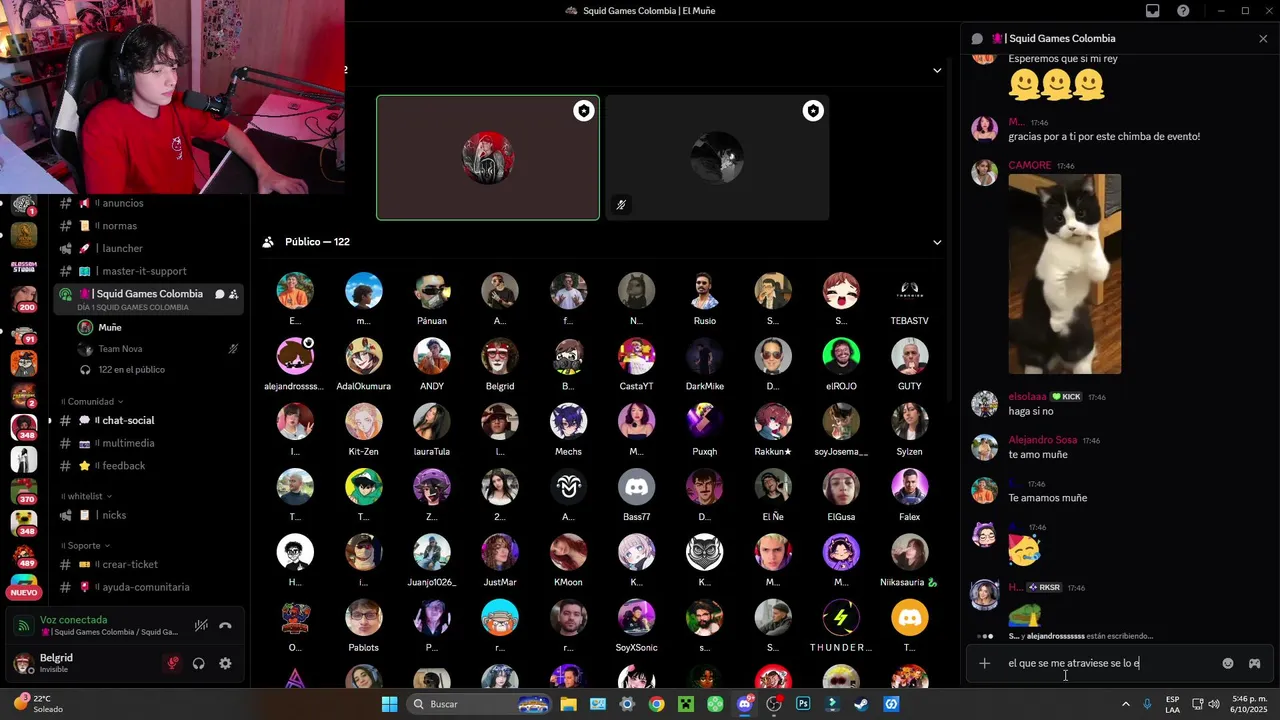Open the ayuda-comunitaria channel

click(148, 587)
